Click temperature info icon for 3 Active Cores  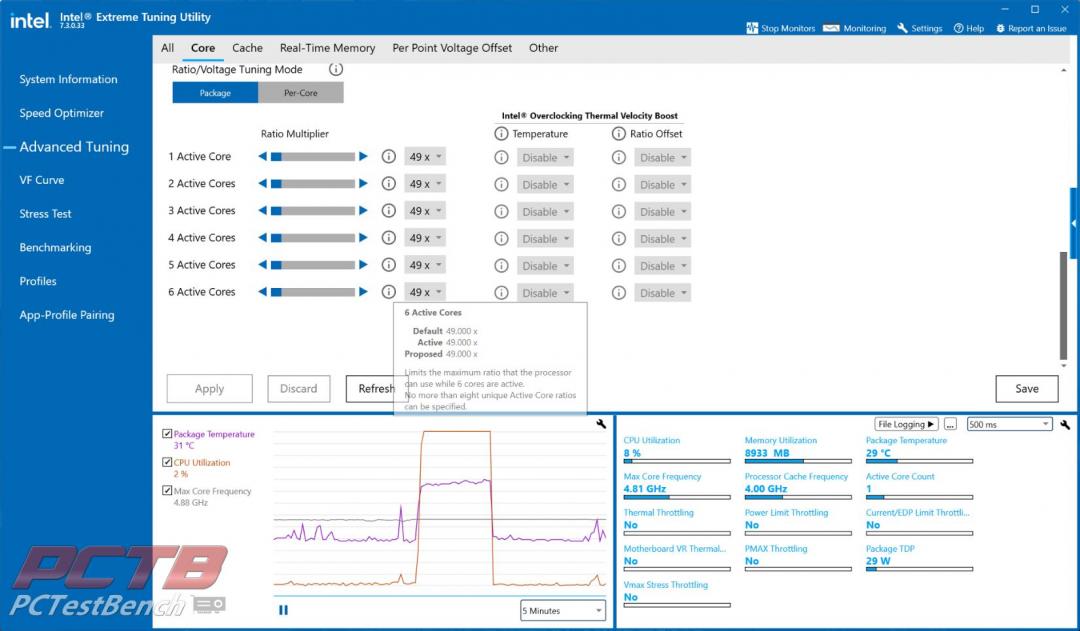pos(501,211)
